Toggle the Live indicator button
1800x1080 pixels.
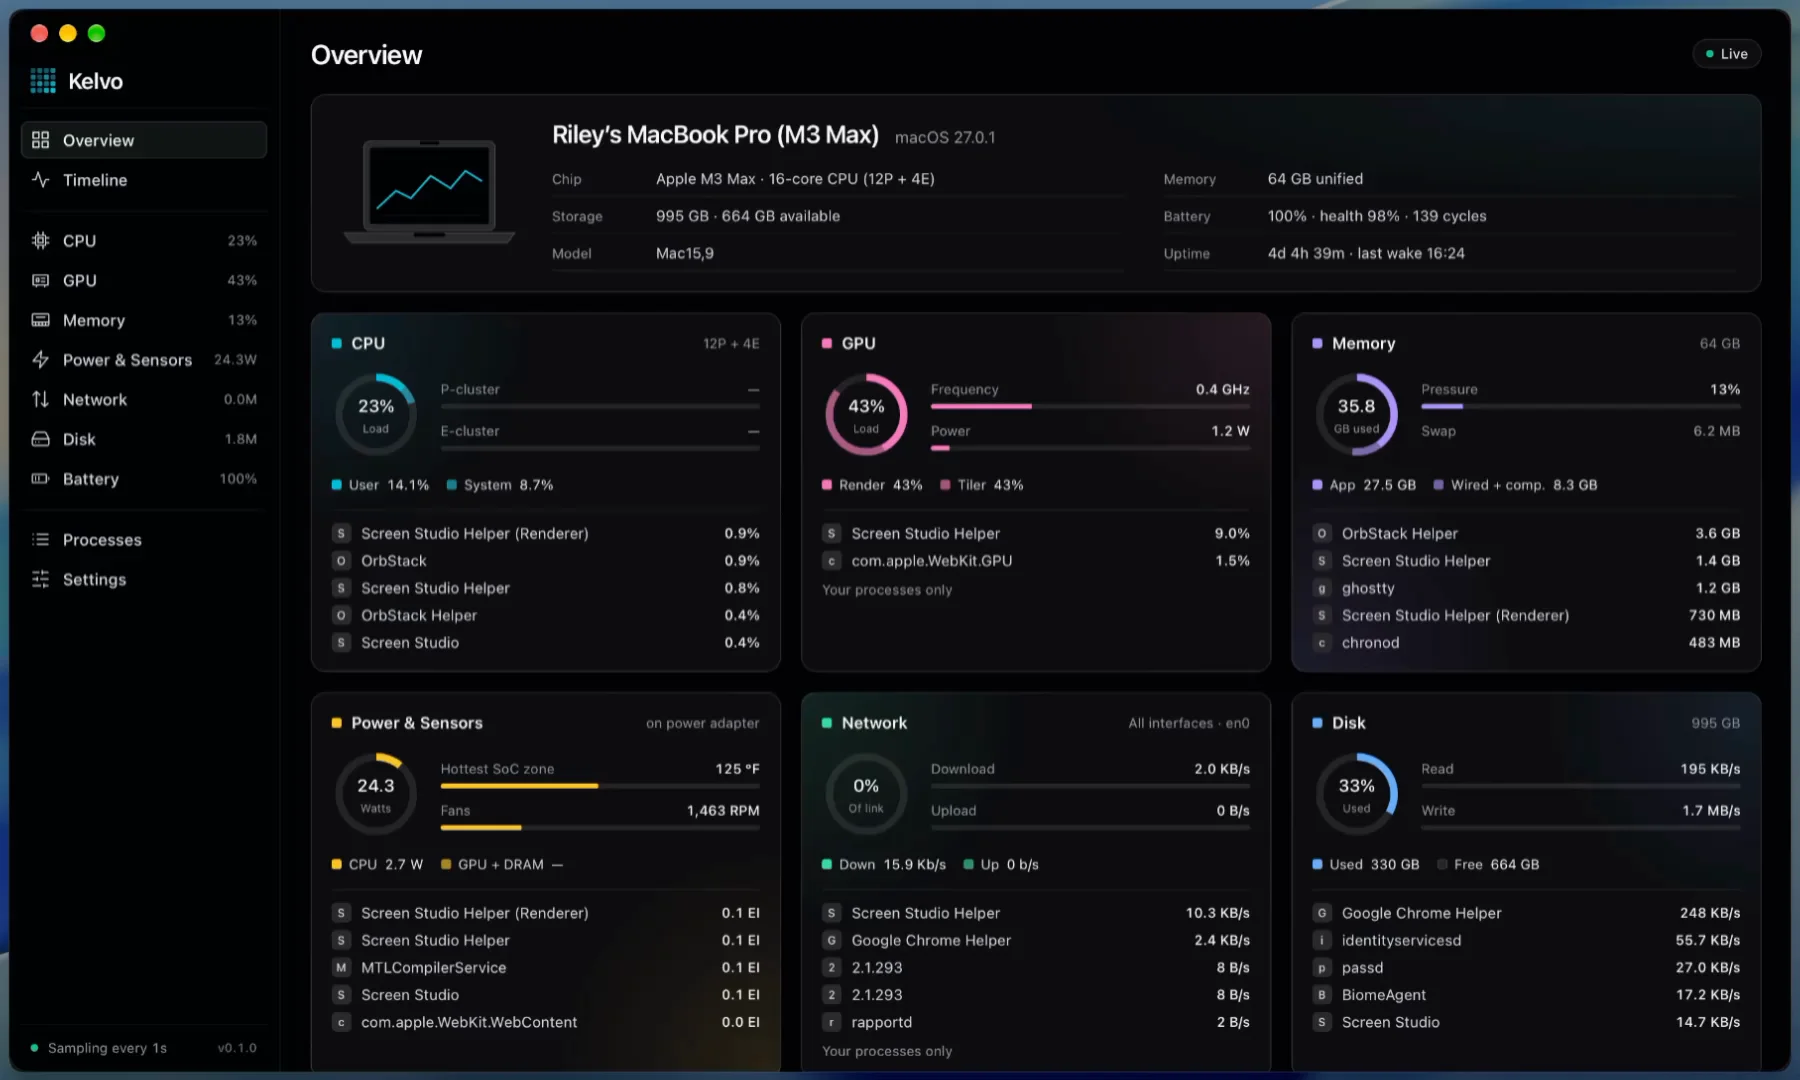(1727, 54)
